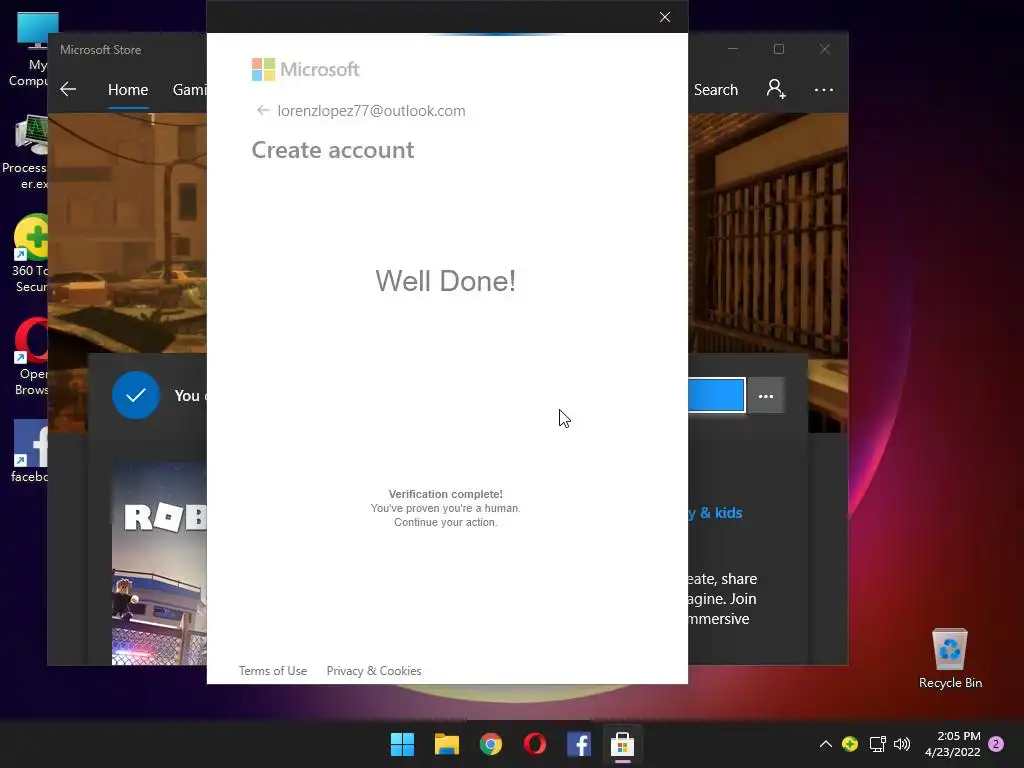Open the clock showing 2:05 PM
This screenshot has width=1024, height=768.
[x=953, y=744]
